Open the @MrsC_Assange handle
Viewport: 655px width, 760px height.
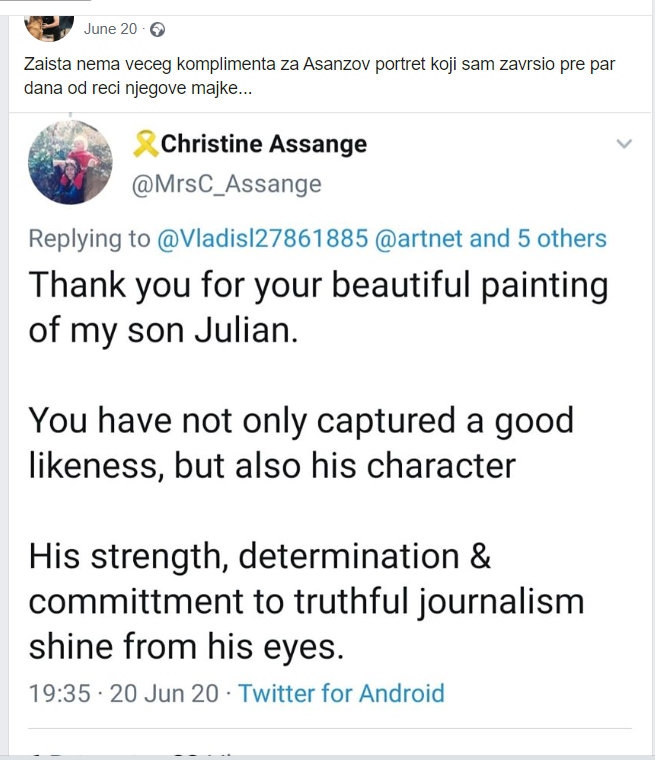226,184
